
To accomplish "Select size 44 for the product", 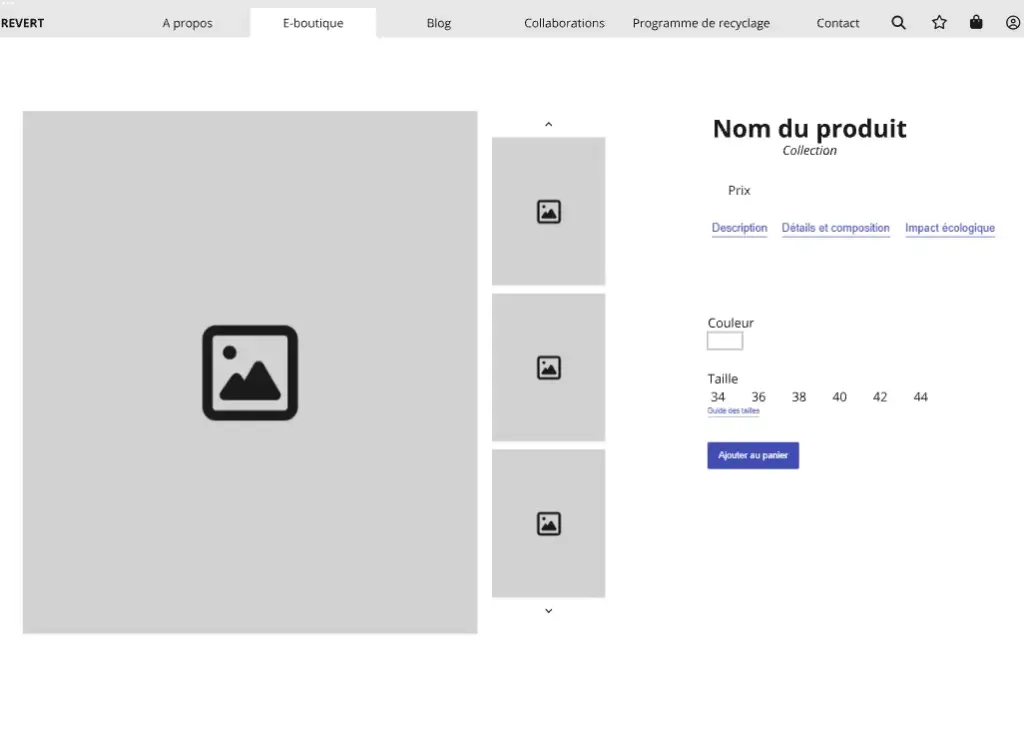I will click(920, 397).
